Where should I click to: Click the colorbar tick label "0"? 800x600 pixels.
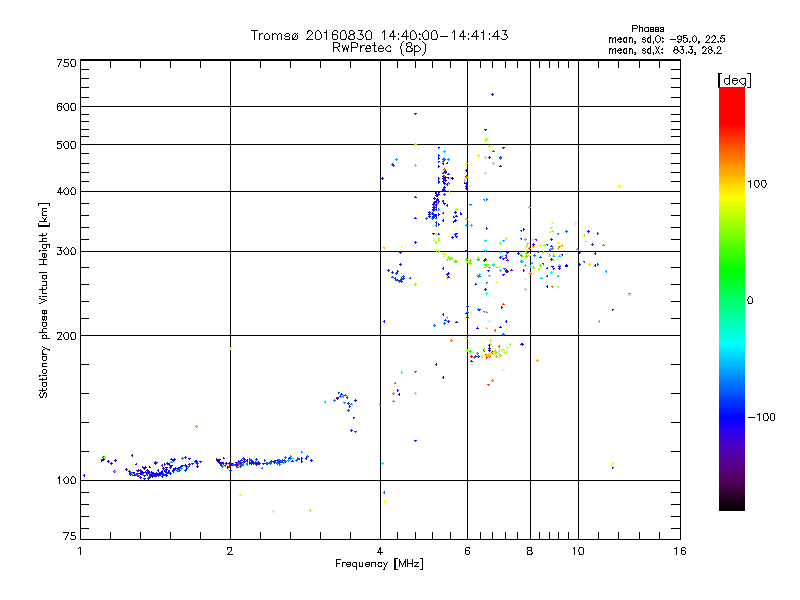pyautogui.click(x=750, y=301)
